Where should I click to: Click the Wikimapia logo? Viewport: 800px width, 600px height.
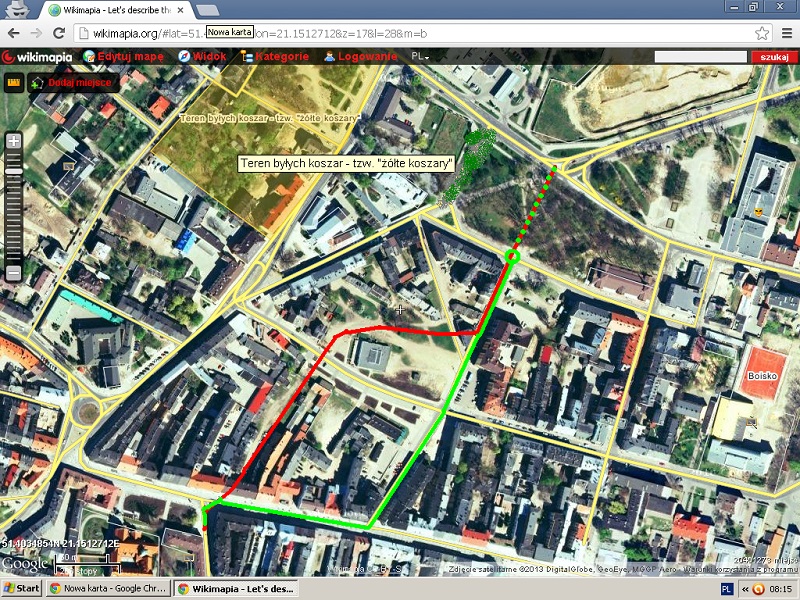click(38, 57)
